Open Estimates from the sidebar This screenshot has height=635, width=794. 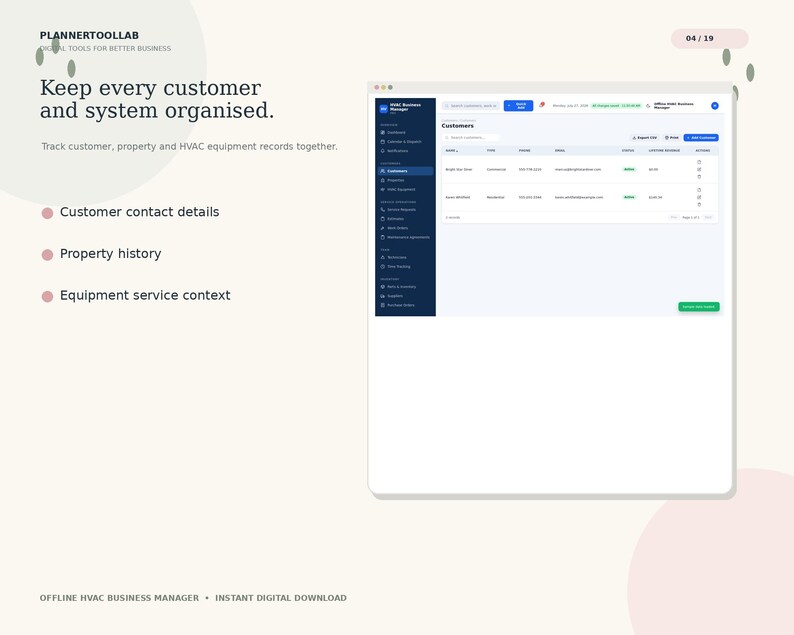(x=405, y=219)
